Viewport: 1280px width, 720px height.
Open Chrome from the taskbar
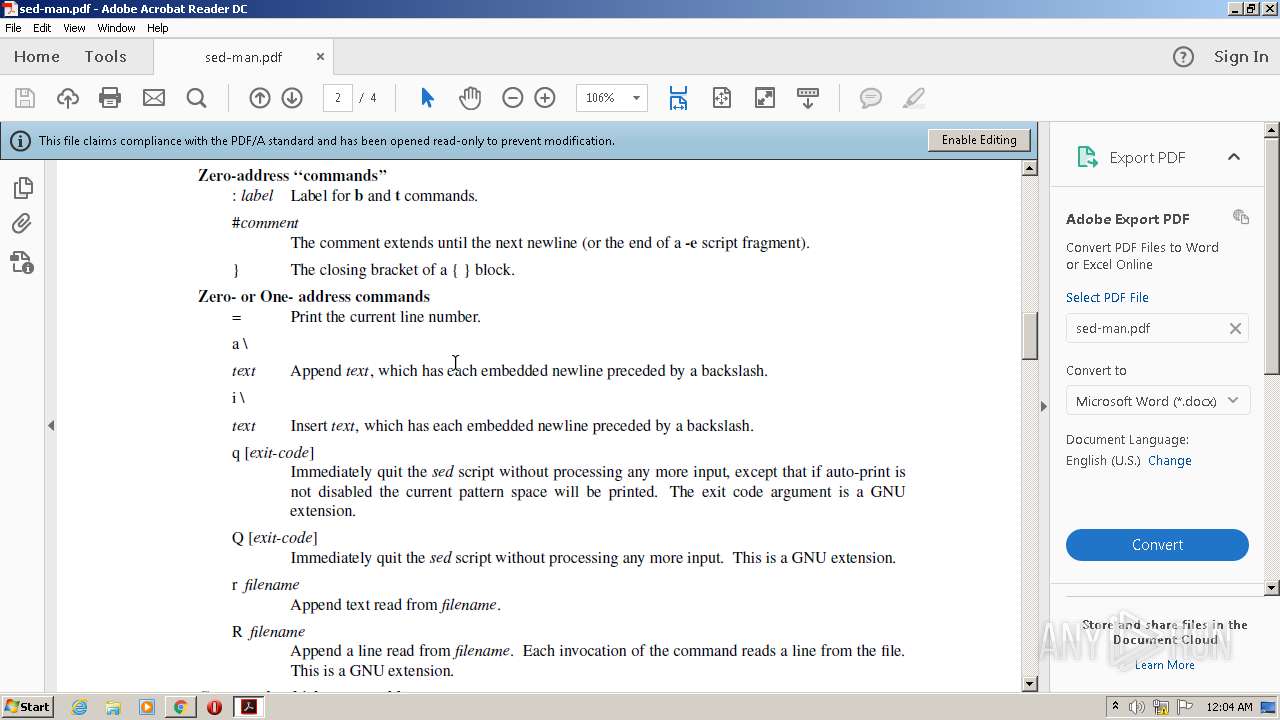180,707
